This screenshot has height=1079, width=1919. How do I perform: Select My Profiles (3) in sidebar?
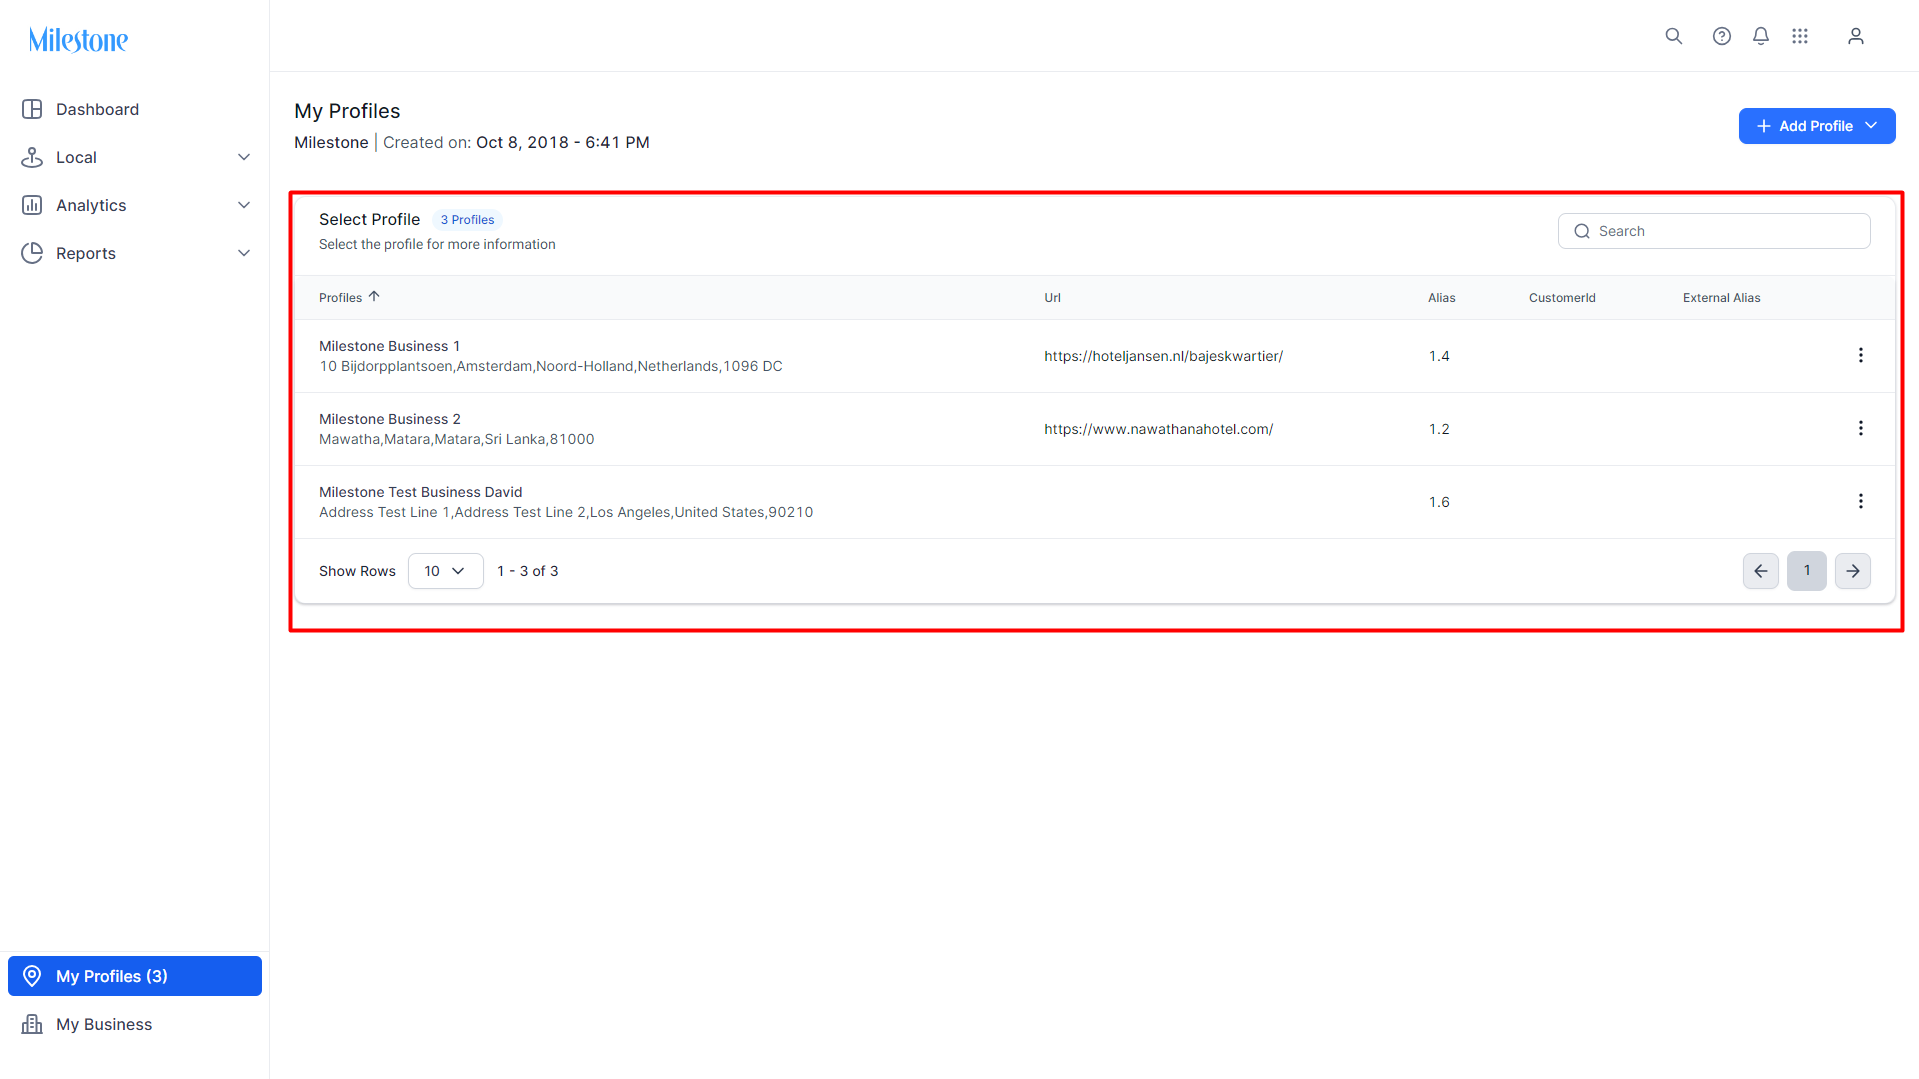click(x=135, y=976)
